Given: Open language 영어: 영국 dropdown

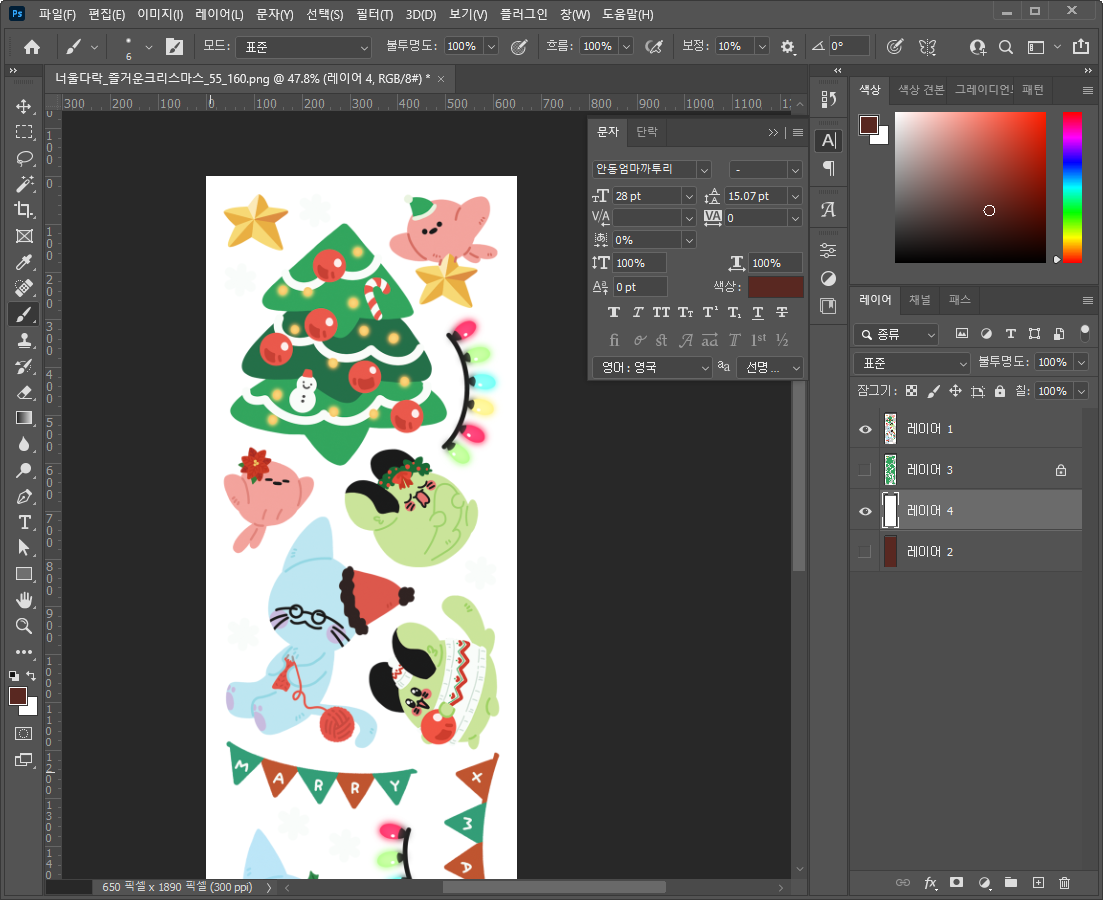Looking at the screenshot, I should click(652, 367).
